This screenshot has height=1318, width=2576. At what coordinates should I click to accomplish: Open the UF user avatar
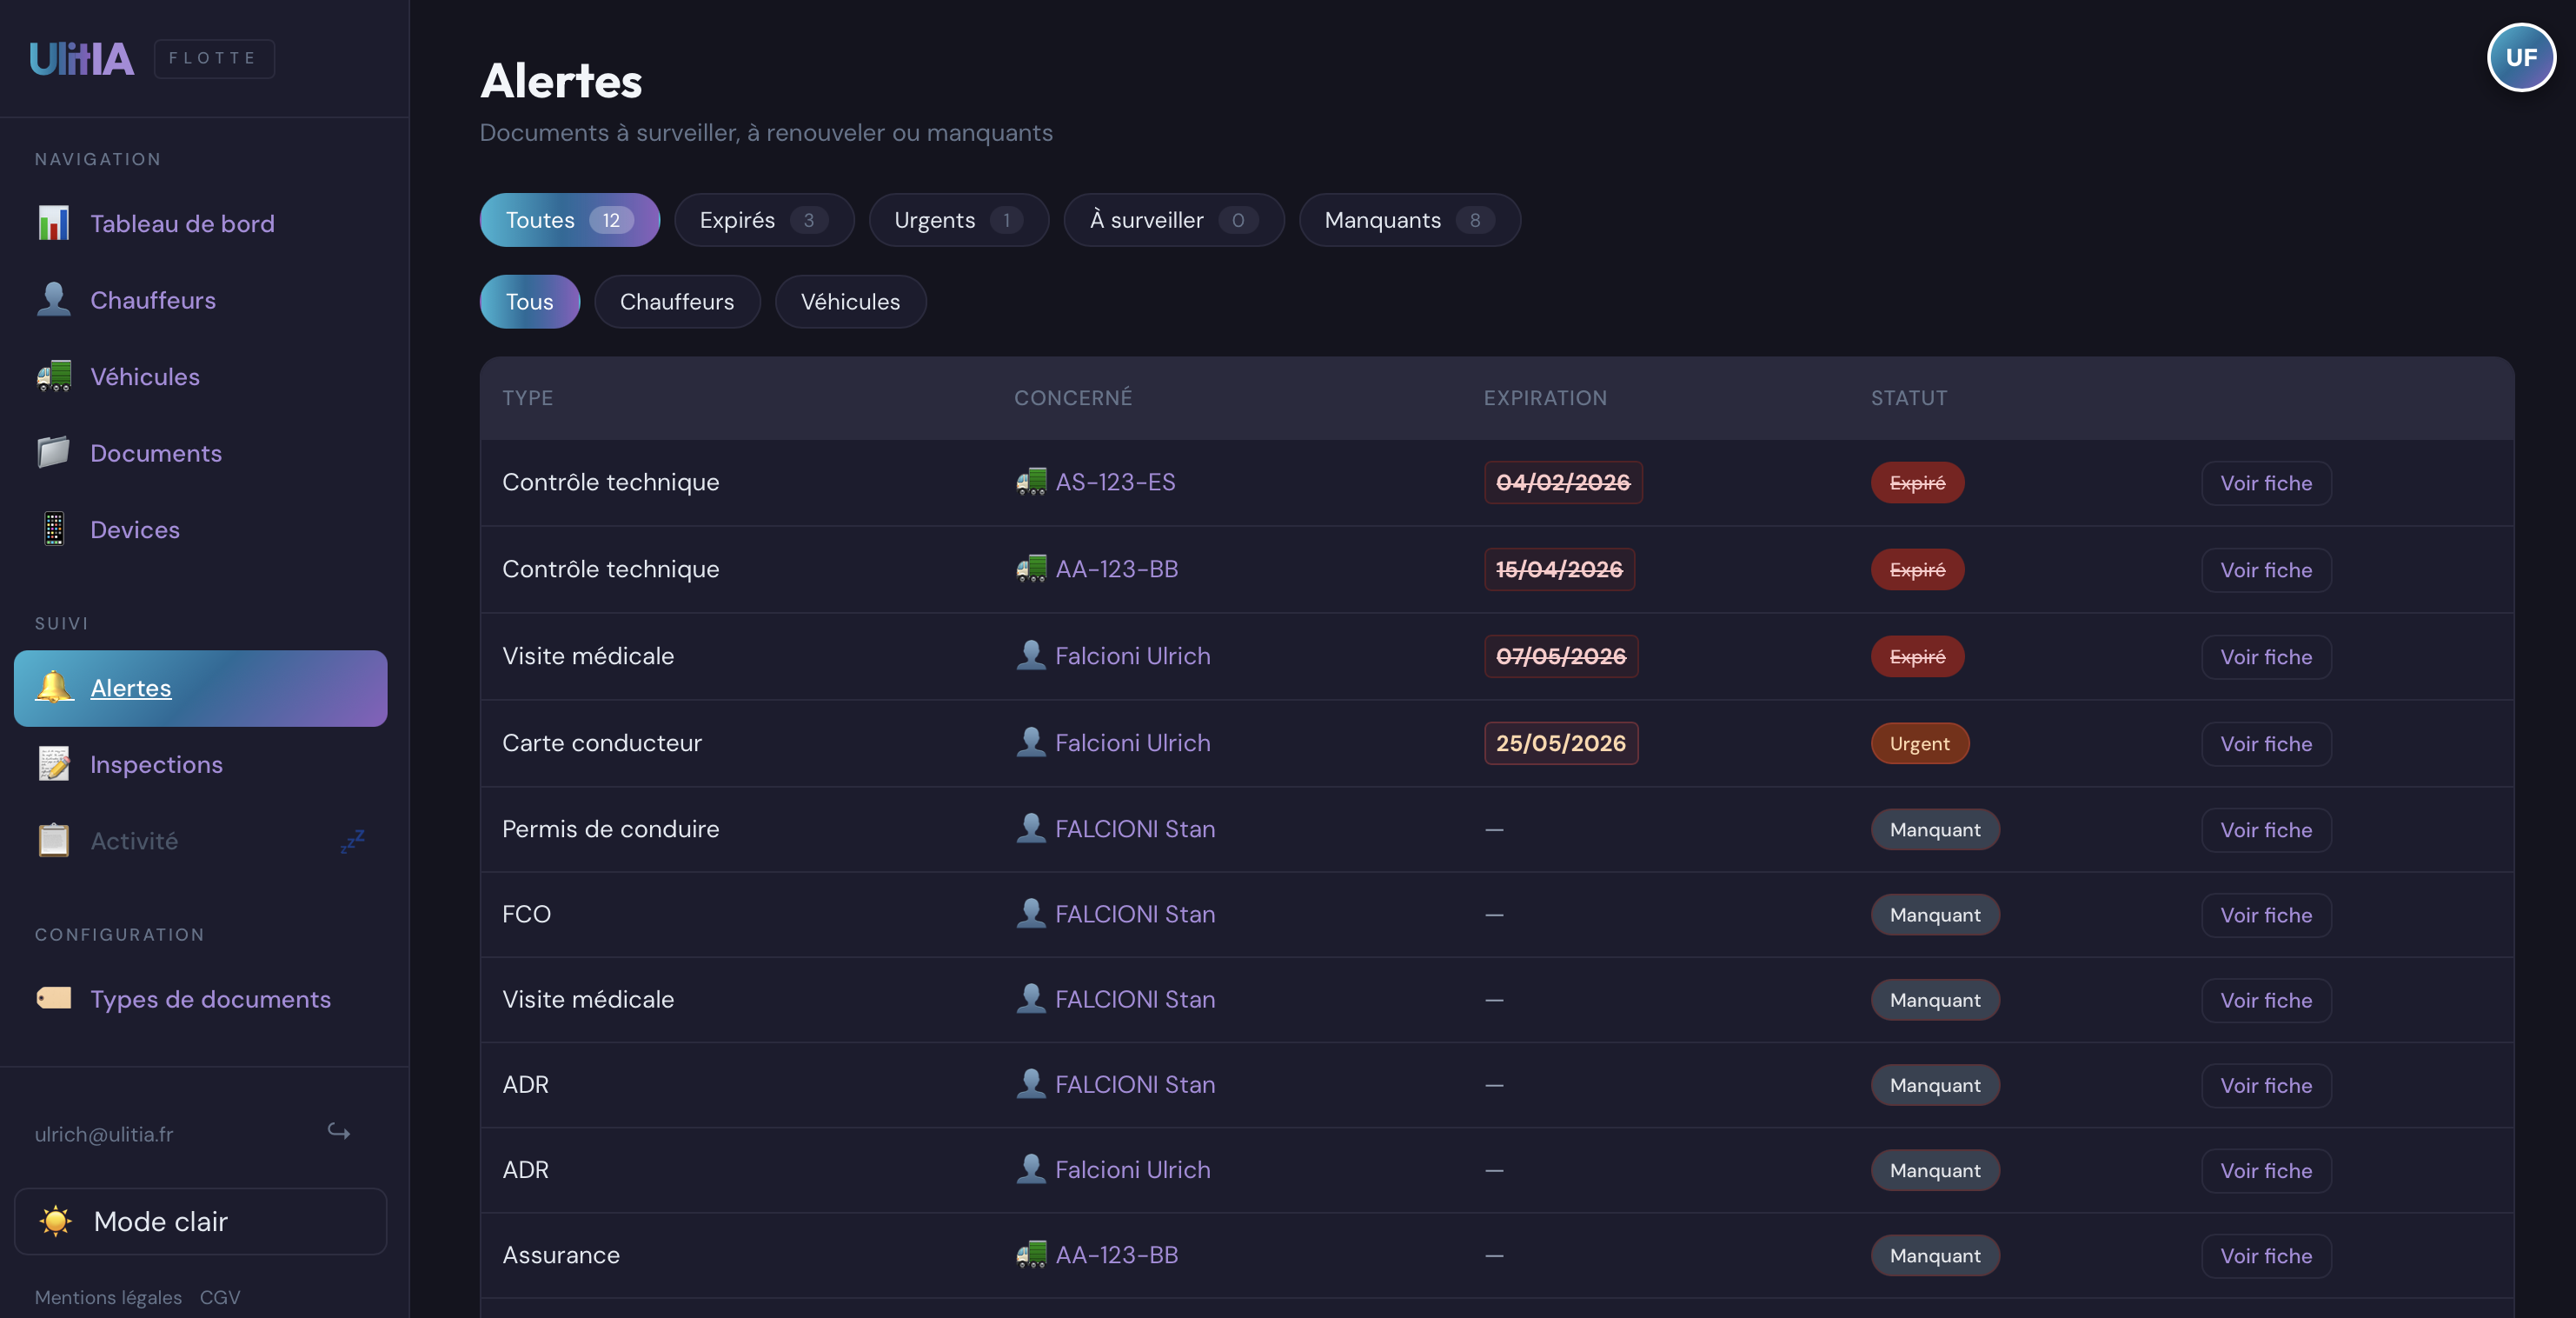click(x=2521, y=58)
